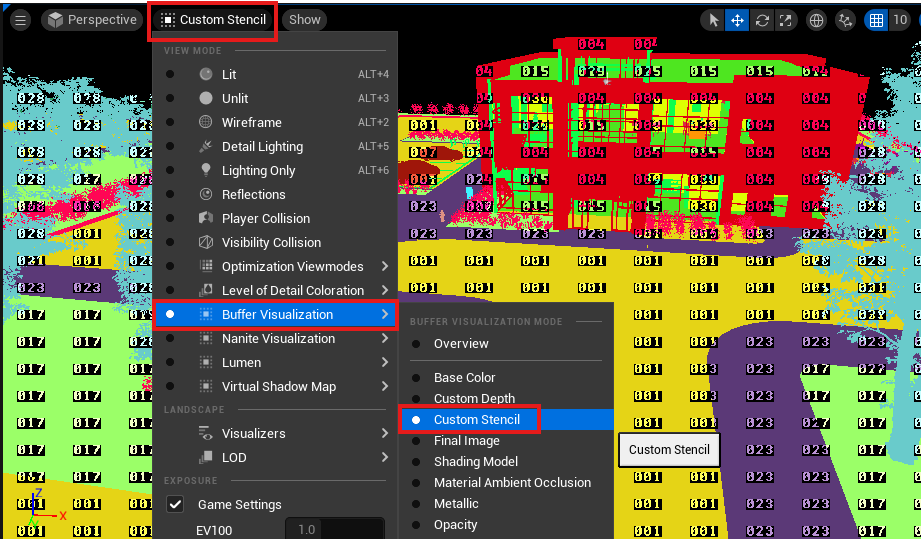Toggle grid snapping icon

(876, 20)
